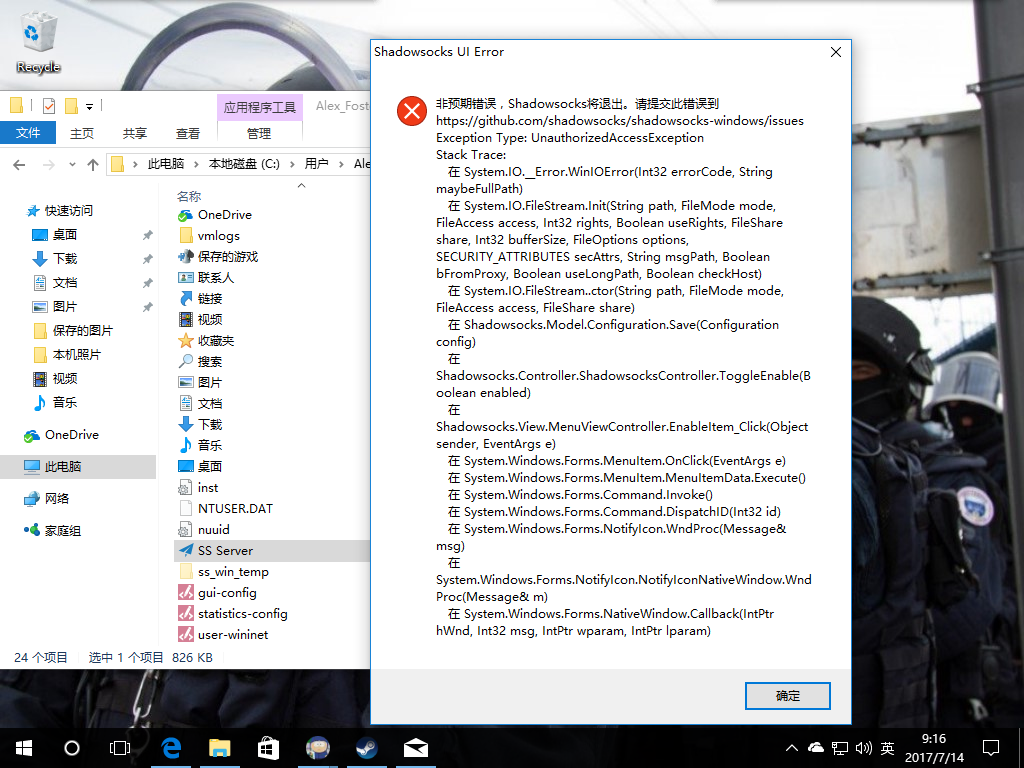Switch to the 查看 ribbon tab
This screenshot has width=1024, height=768.
point(187,133)
